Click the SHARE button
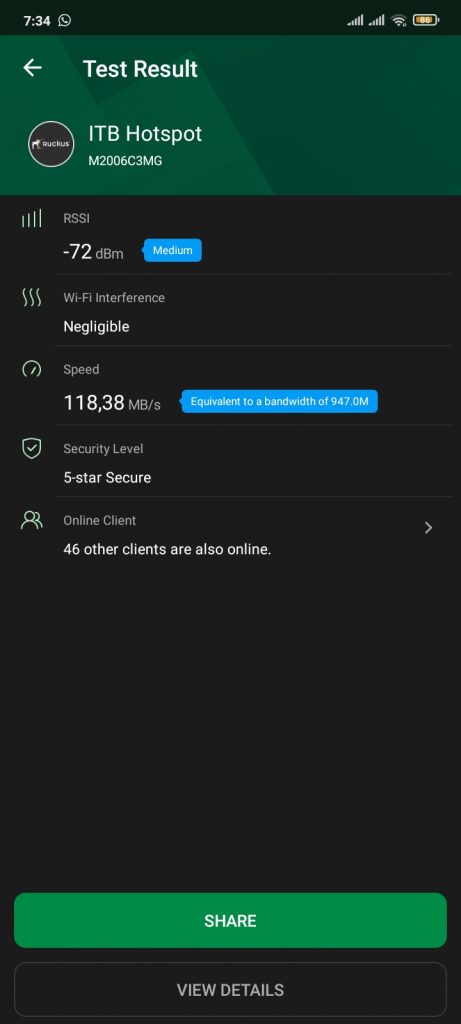 click(x=230, y=920)
